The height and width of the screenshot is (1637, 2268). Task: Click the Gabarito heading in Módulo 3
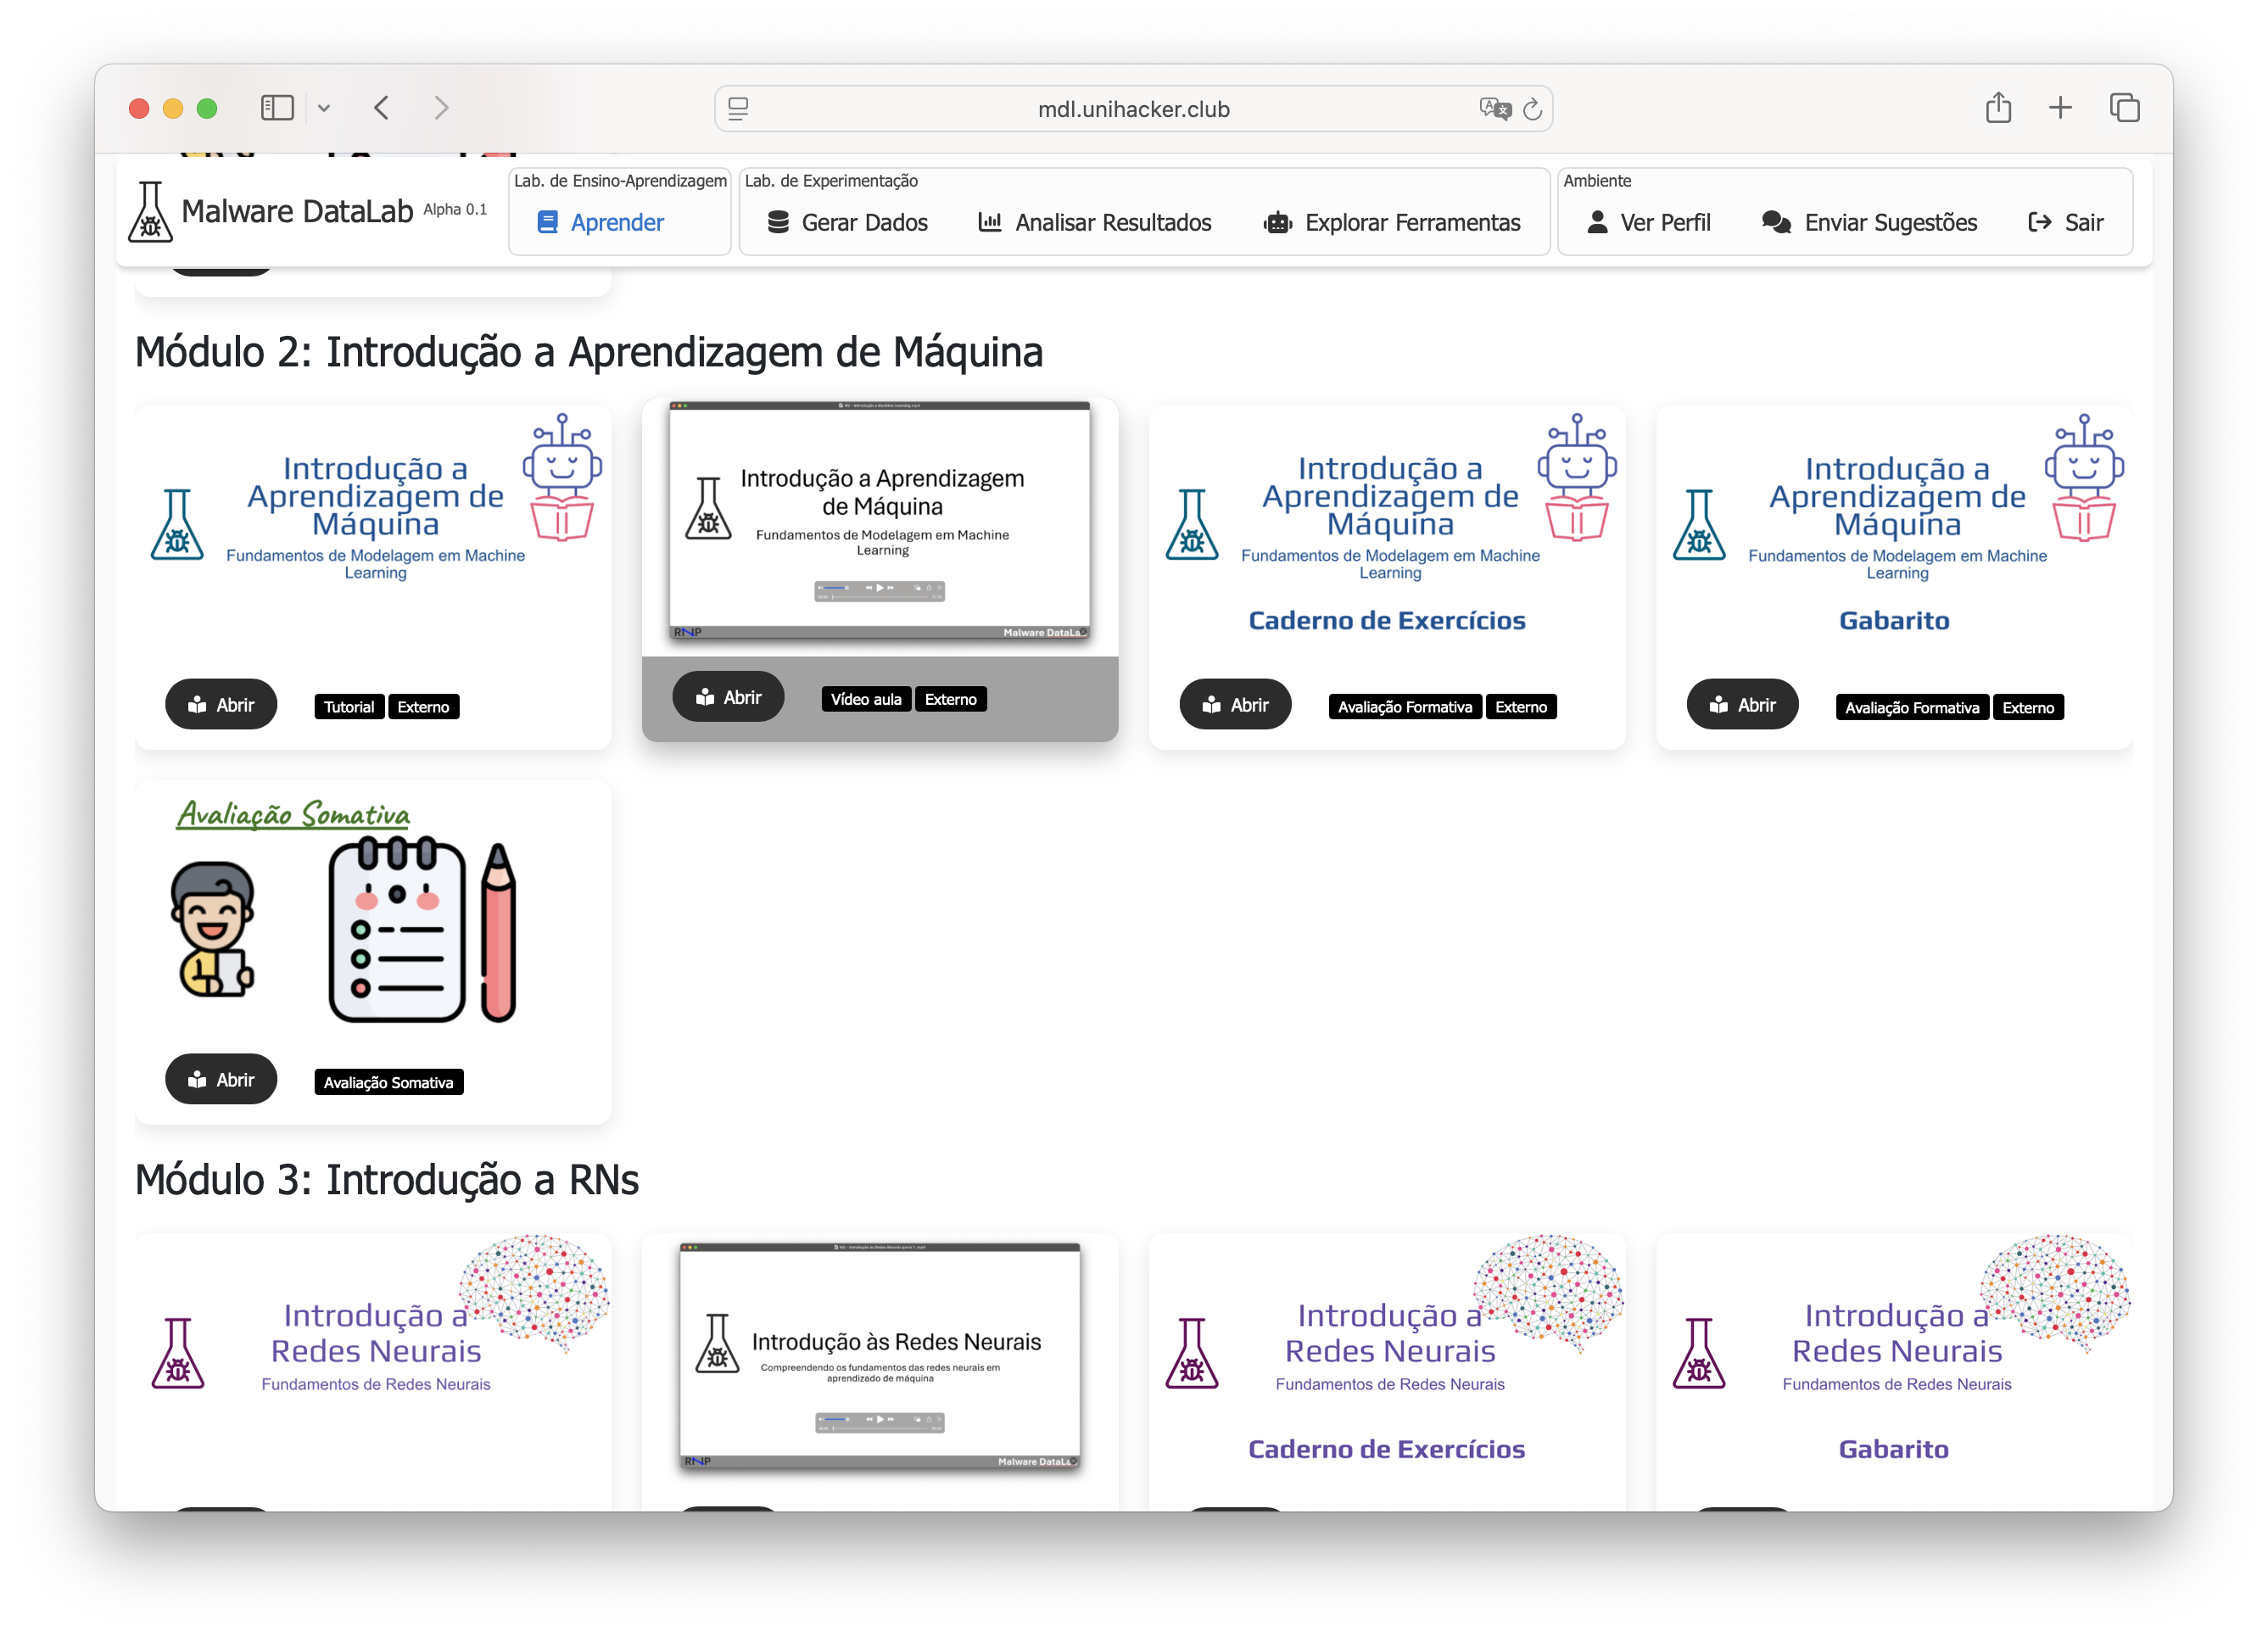[1894, 1449]
